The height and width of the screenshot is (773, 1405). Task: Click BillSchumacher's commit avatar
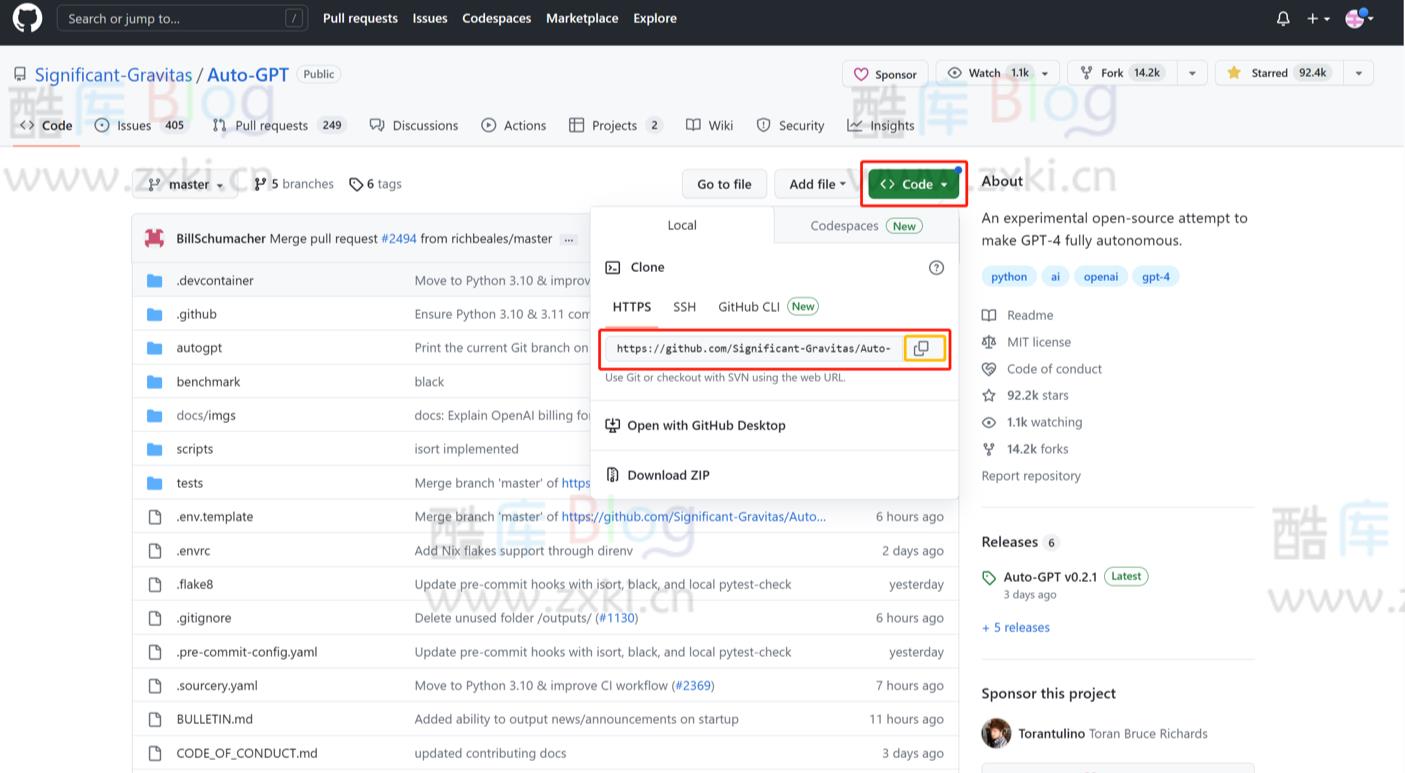[154, 238]
